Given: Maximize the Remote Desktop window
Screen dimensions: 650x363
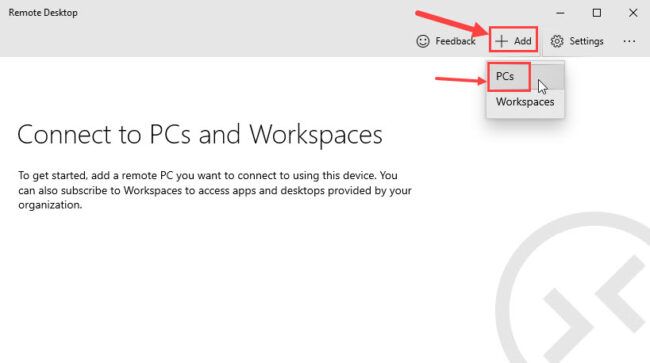Looking at the screenshot, I should point(597,13).
